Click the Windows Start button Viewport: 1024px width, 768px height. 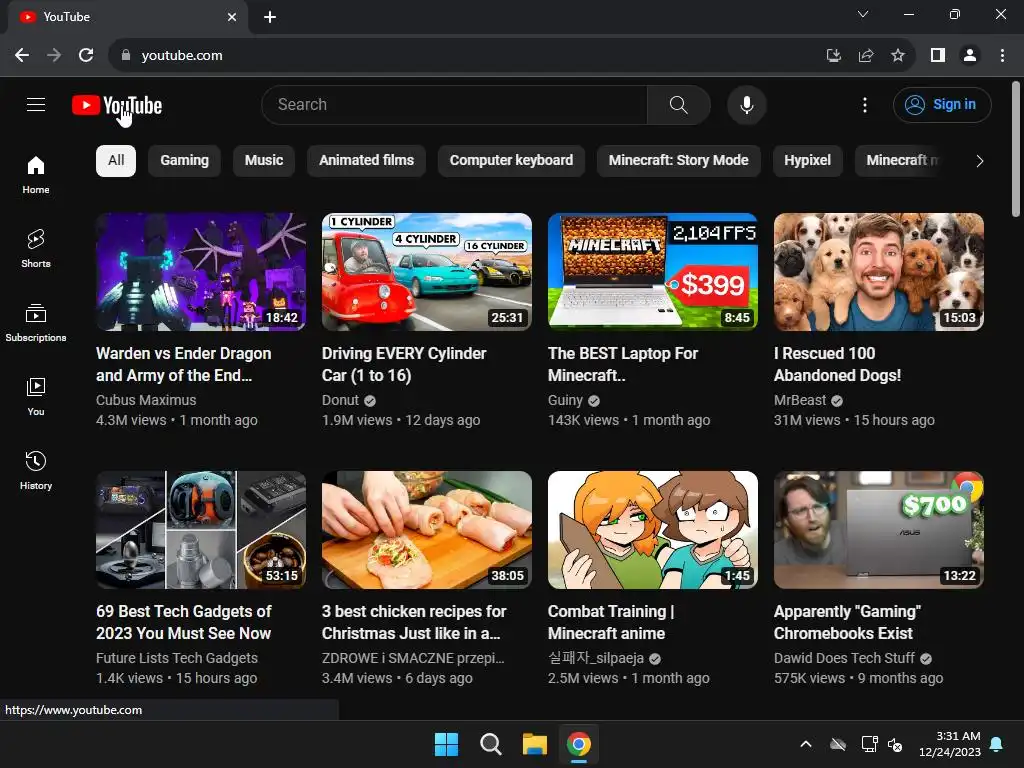(447, 744)
